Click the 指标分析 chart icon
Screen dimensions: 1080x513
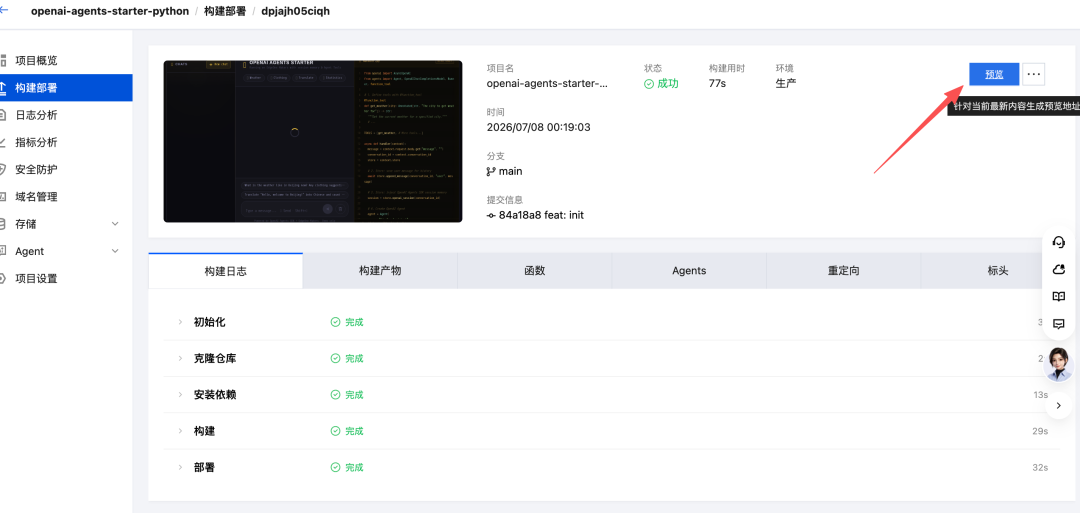(x=3, y=143)
